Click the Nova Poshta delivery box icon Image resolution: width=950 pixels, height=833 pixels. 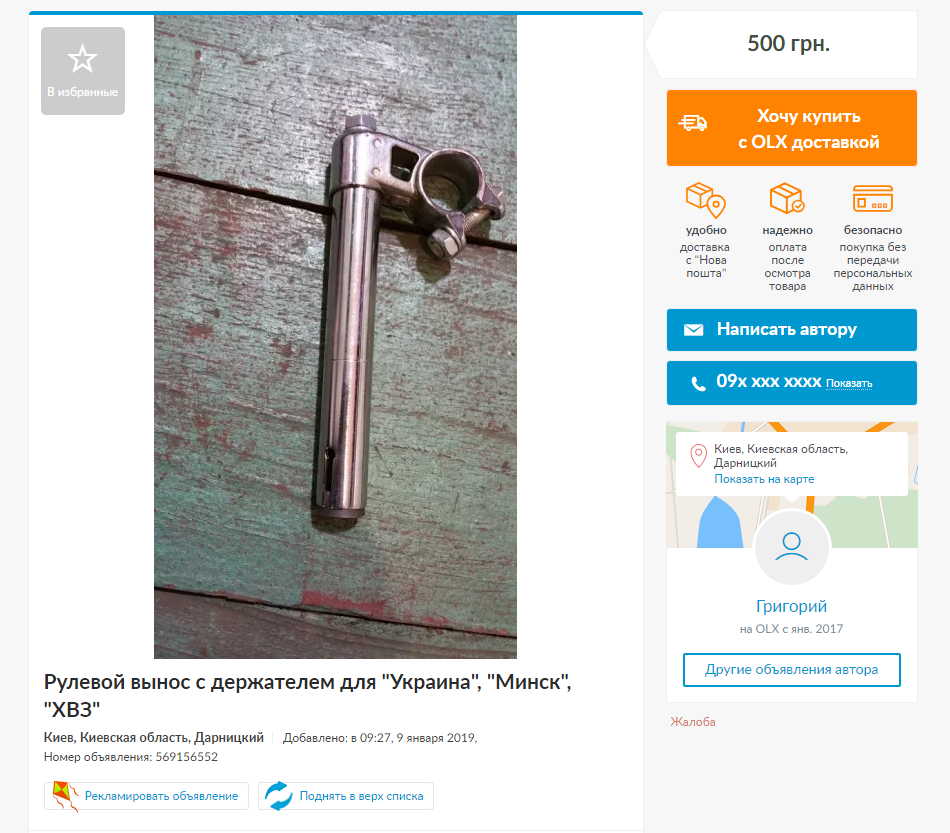[x=706, y=199]
